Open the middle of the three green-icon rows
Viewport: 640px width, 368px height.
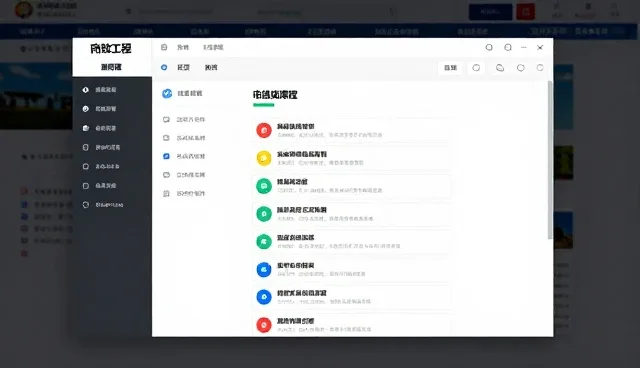tap(352, 213)
